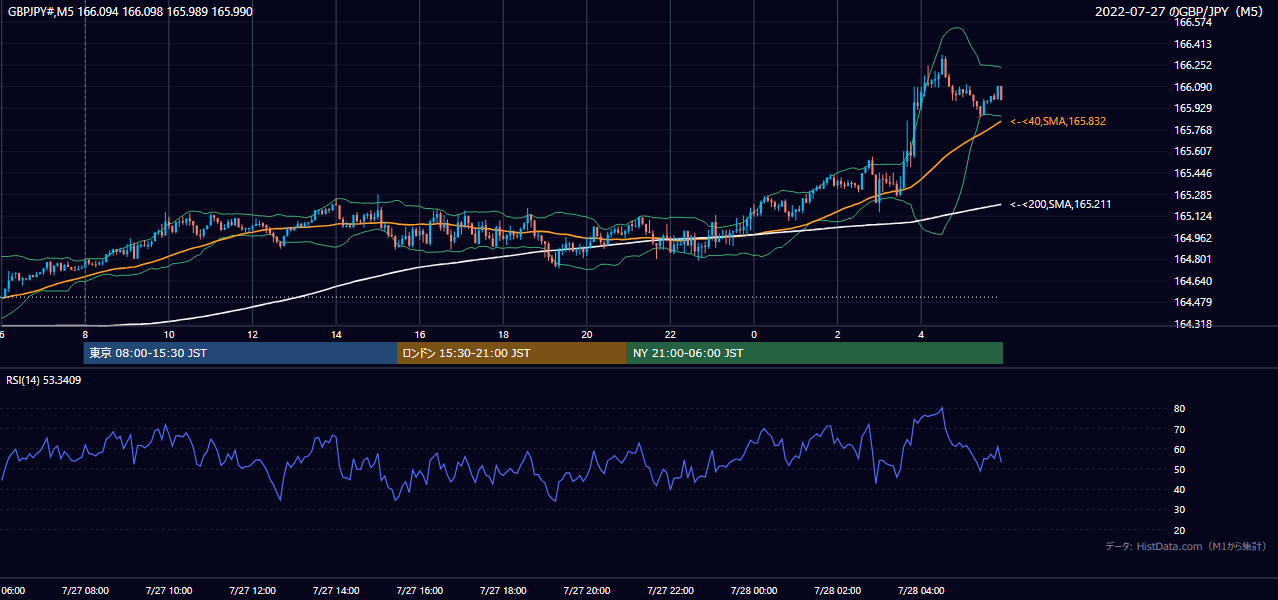
Task: Click RSI scale level 80
Action: [1179, 409]
